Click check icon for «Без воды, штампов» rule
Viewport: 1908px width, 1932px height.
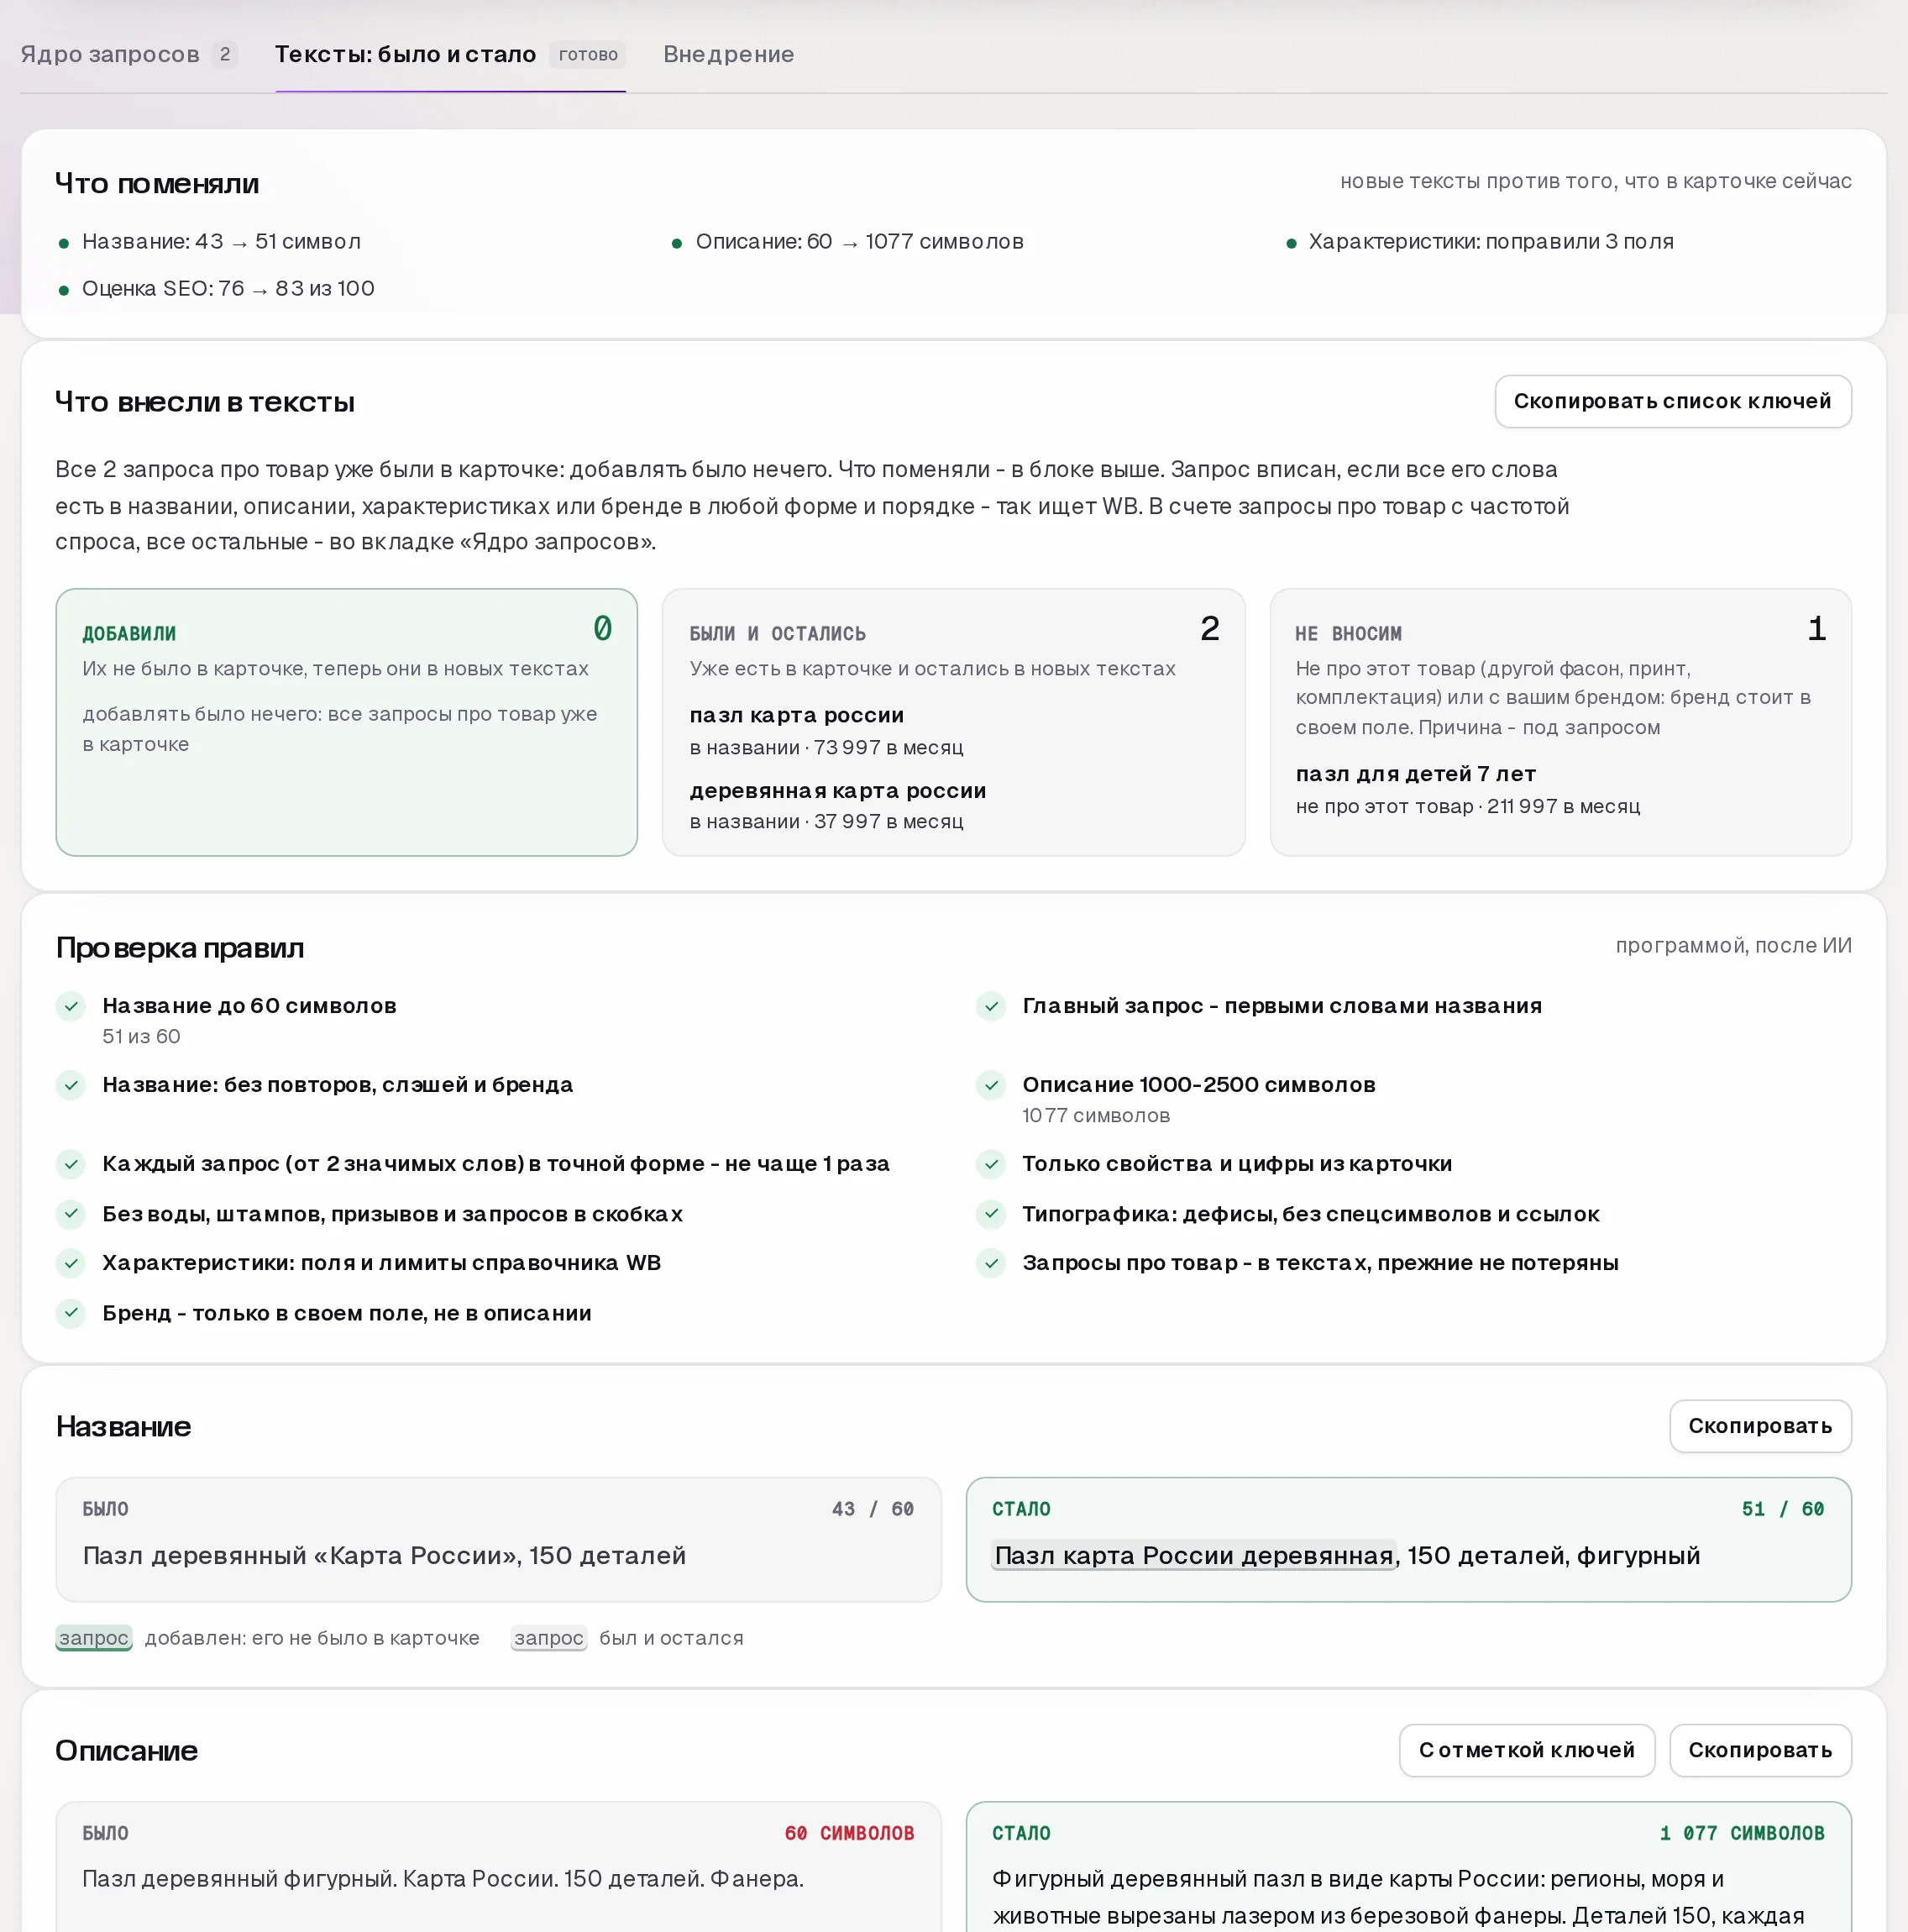(x=71, y=1214)
